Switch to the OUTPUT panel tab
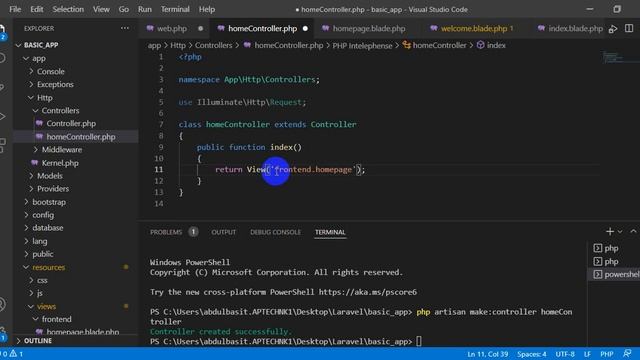The height and width of the screenshot is (360, 640). click(x=224, y=232)
